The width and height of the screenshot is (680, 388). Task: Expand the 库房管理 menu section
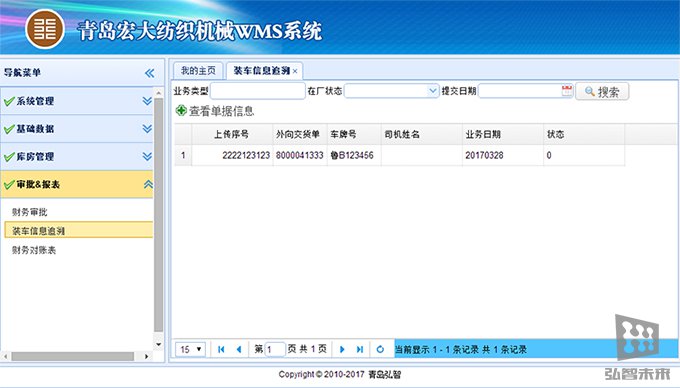[147, 157]
